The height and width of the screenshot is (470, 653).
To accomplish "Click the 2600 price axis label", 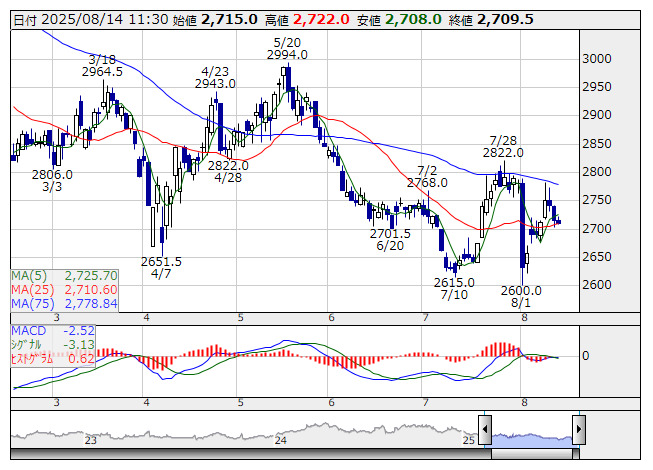I will (597, 285).
